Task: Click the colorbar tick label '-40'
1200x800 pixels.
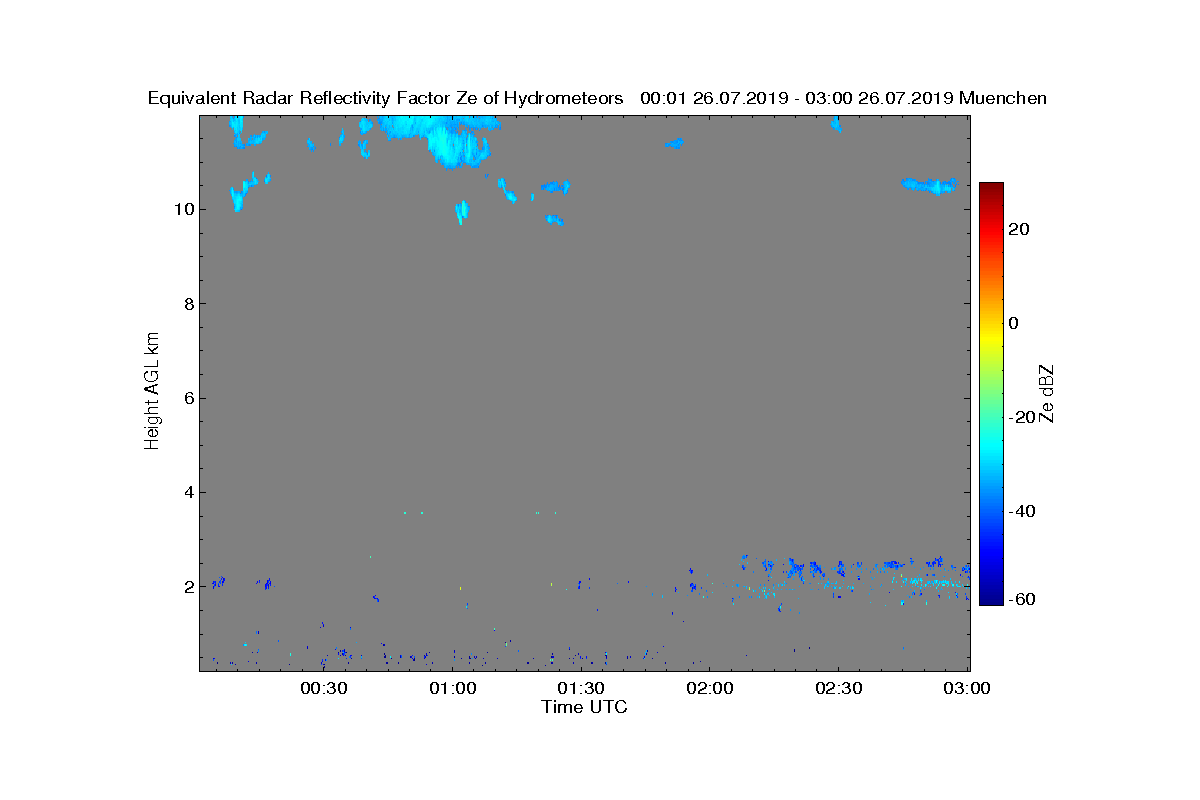Action: 1020,511
